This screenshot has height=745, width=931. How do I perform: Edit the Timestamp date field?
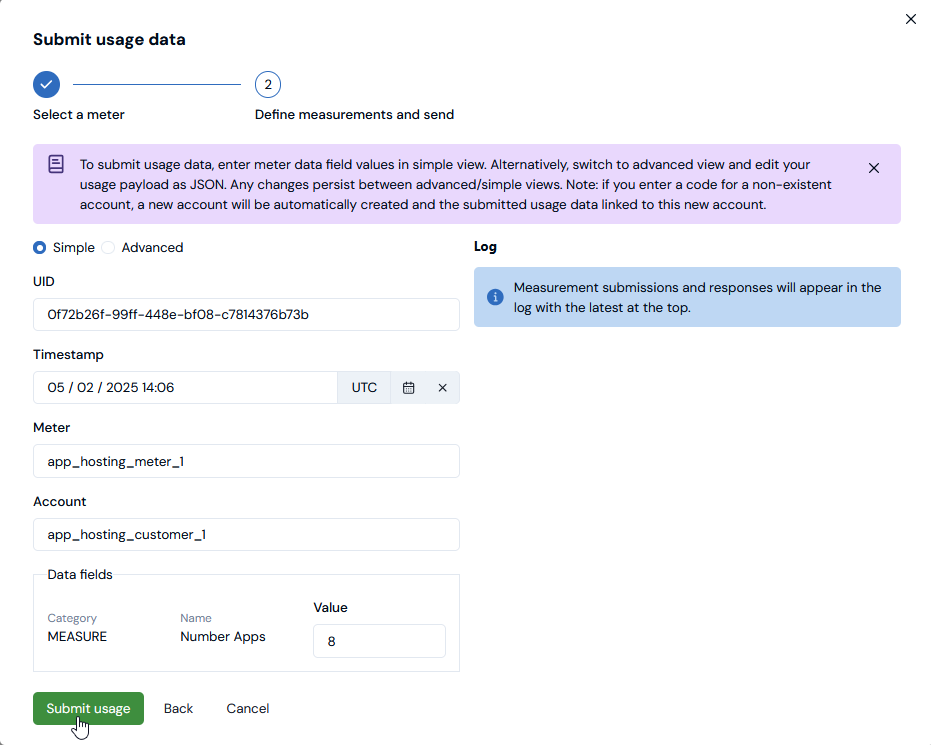185,388
